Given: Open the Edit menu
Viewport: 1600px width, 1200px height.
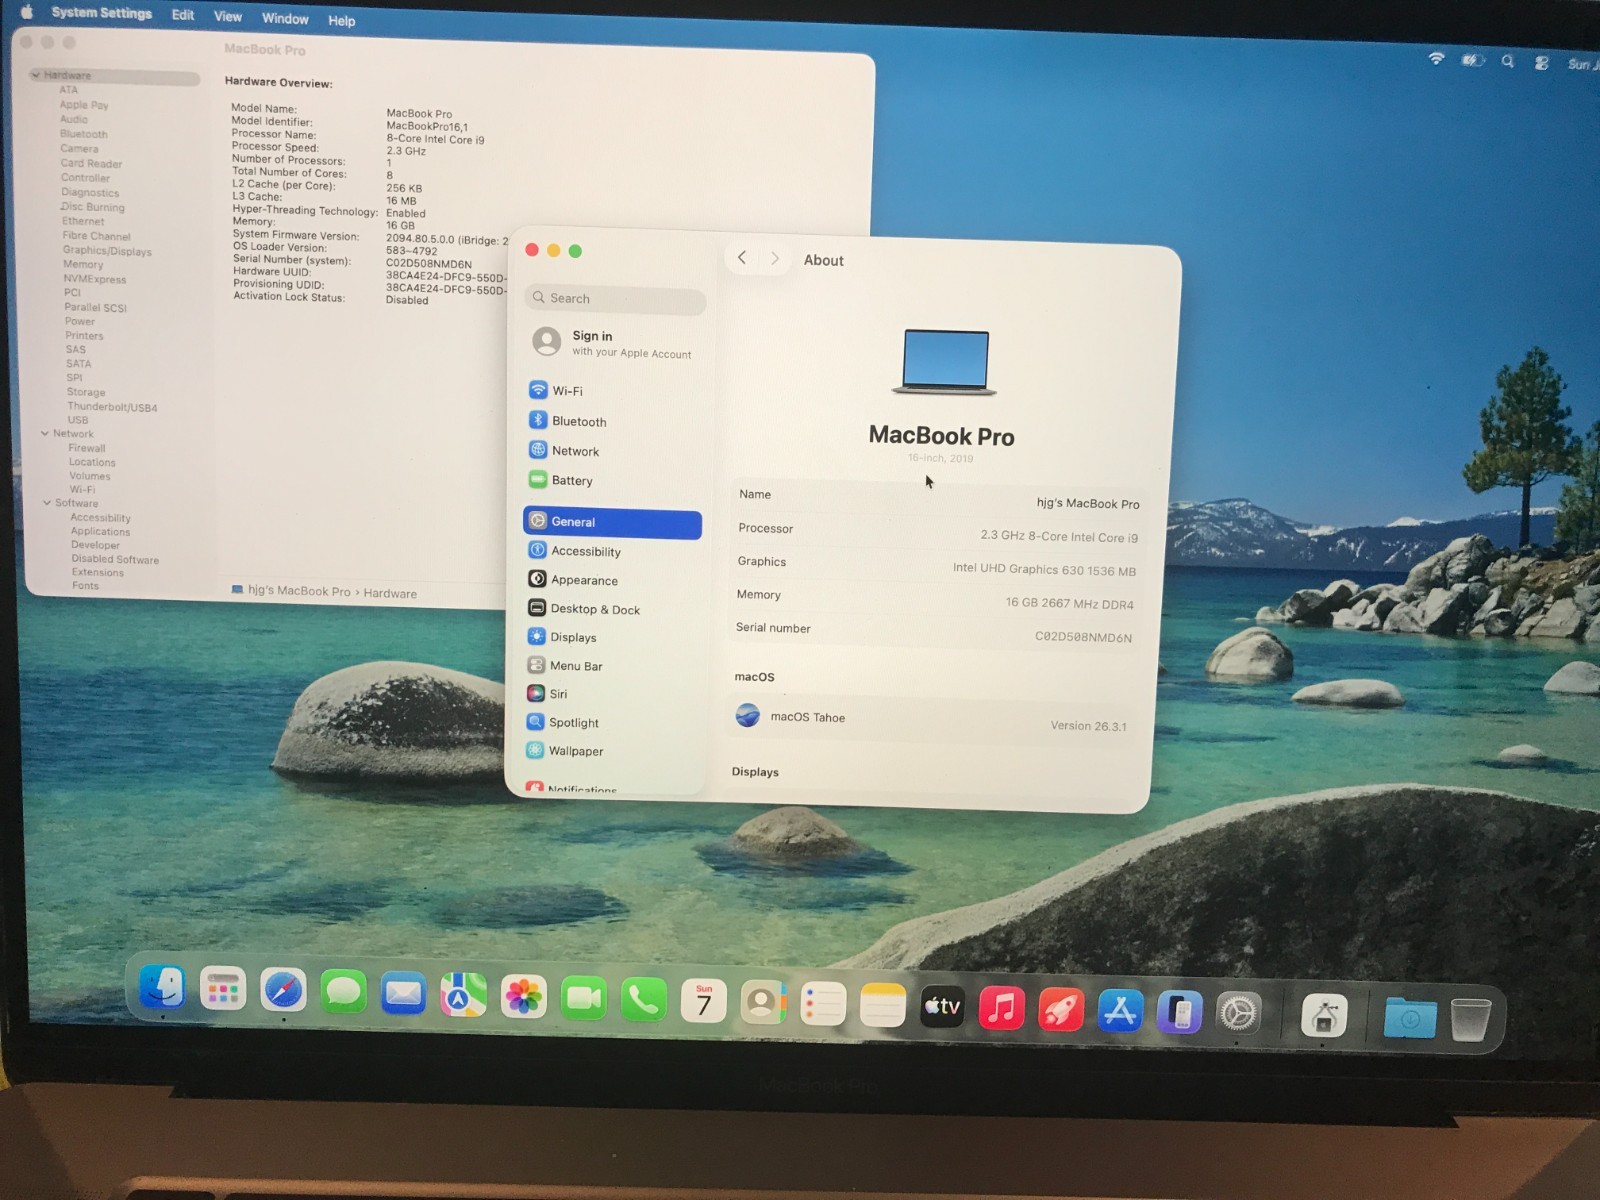Looking at the screenshot, I should point(183,15).
